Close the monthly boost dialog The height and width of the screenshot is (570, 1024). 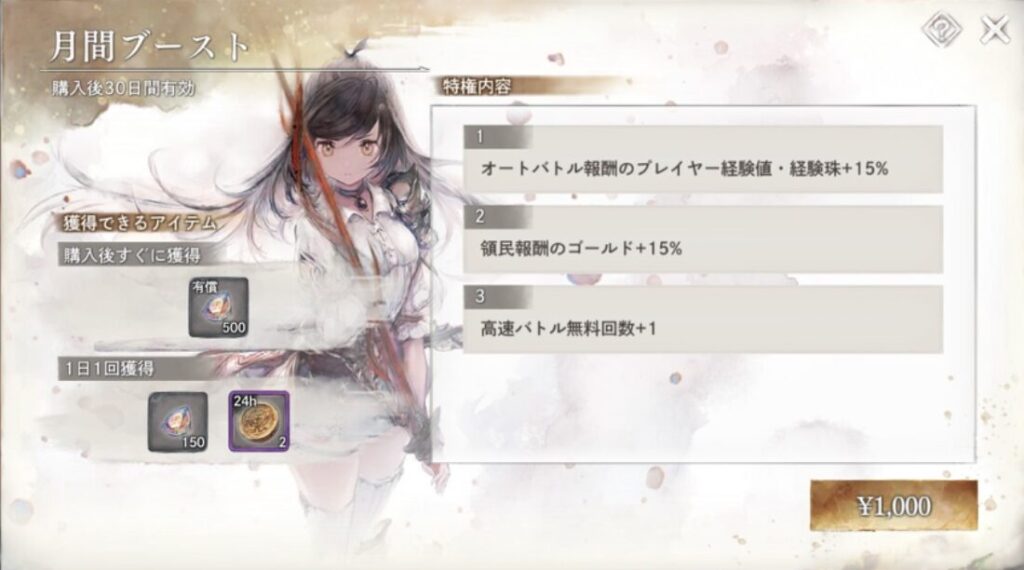995,29
